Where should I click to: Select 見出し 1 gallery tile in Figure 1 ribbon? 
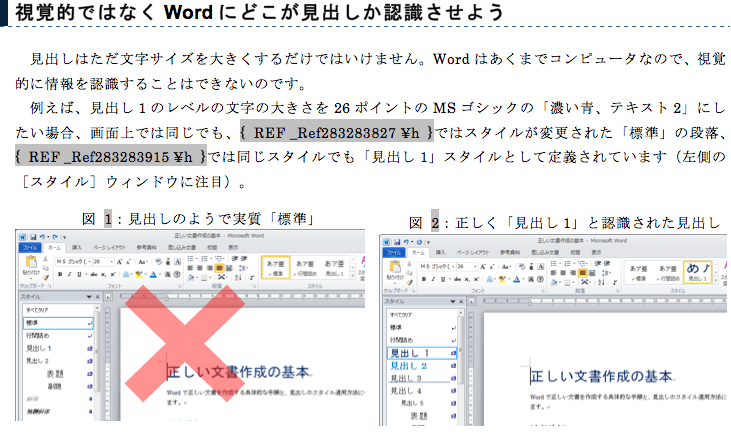pos(334,268)
